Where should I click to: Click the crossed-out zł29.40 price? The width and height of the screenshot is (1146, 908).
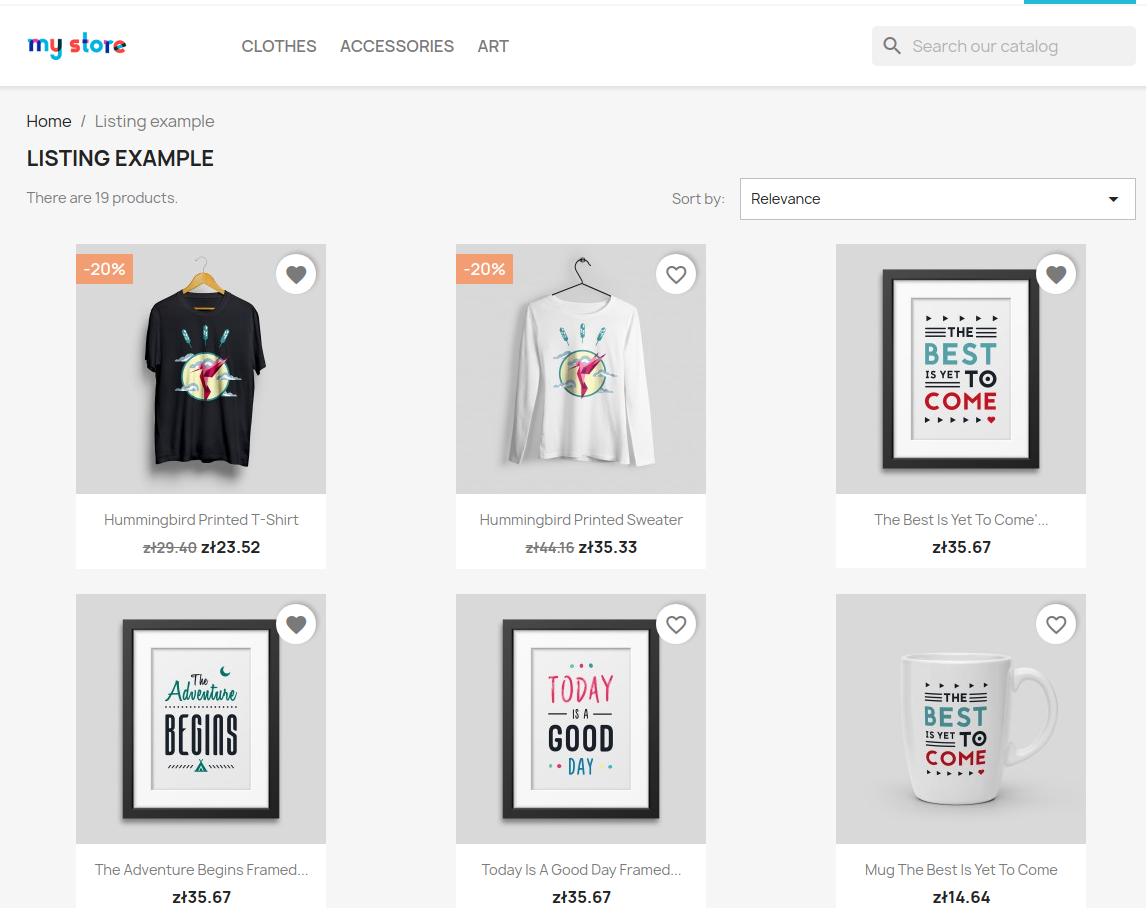170,548
